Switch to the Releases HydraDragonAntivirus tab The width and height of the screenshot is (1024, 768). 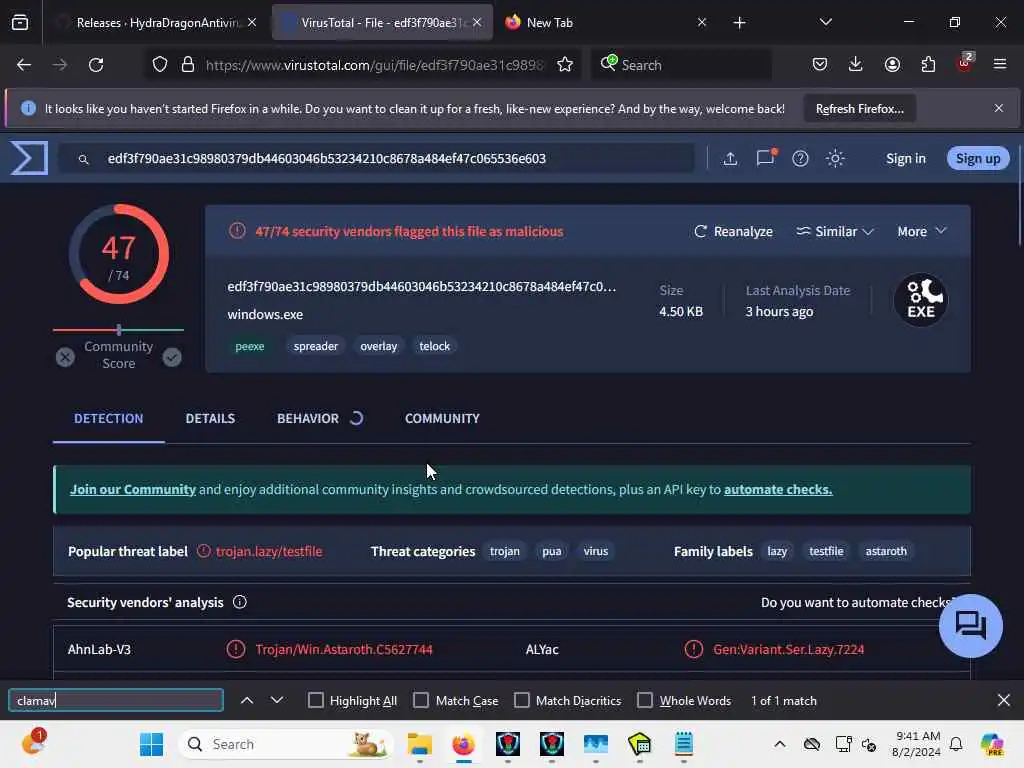click(x=155, y=23)
